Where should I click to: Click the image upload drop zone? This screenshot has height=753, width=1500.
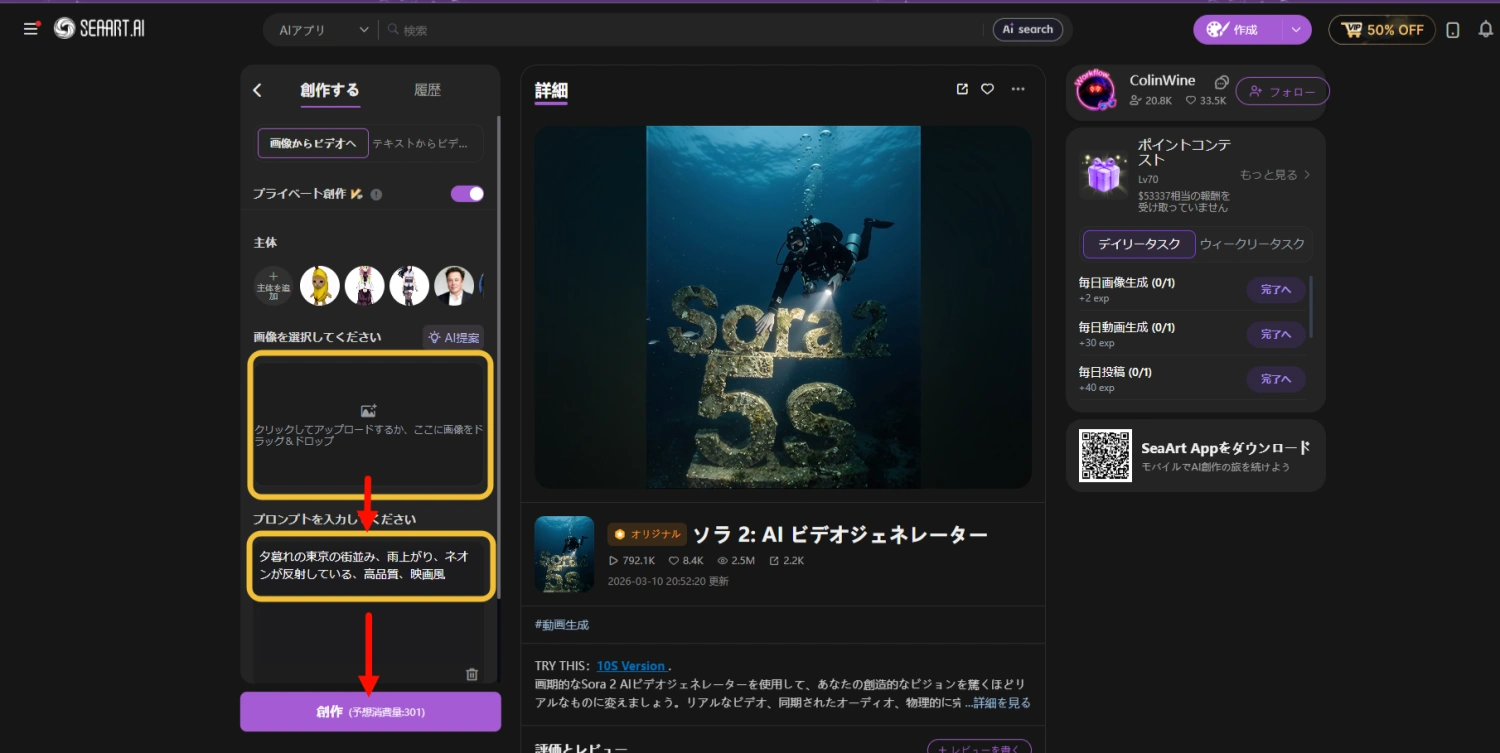(370, 424)
